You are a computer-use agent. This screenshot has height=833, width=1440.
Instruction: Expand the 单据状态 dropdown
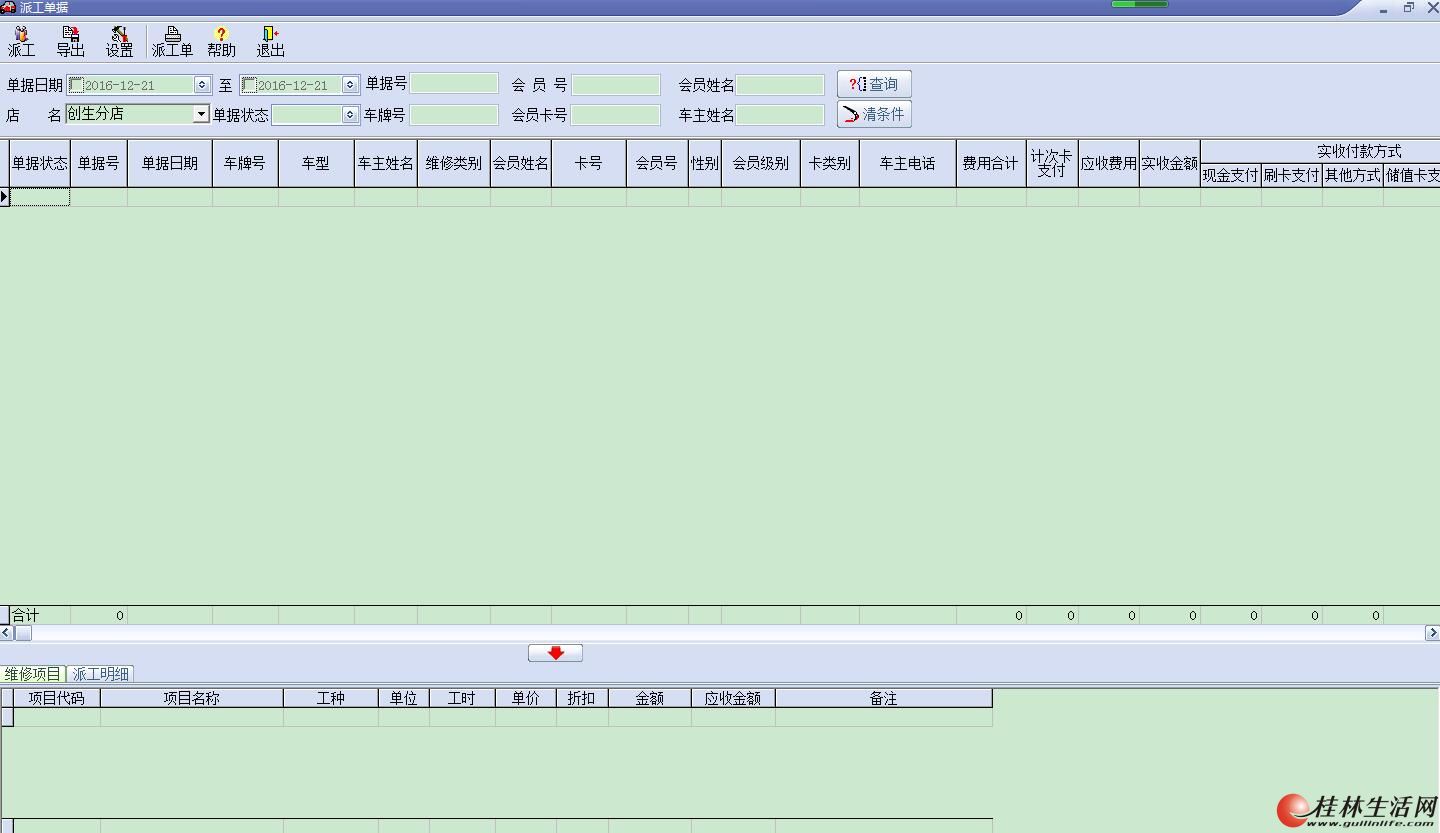click(x=350, y=115)
